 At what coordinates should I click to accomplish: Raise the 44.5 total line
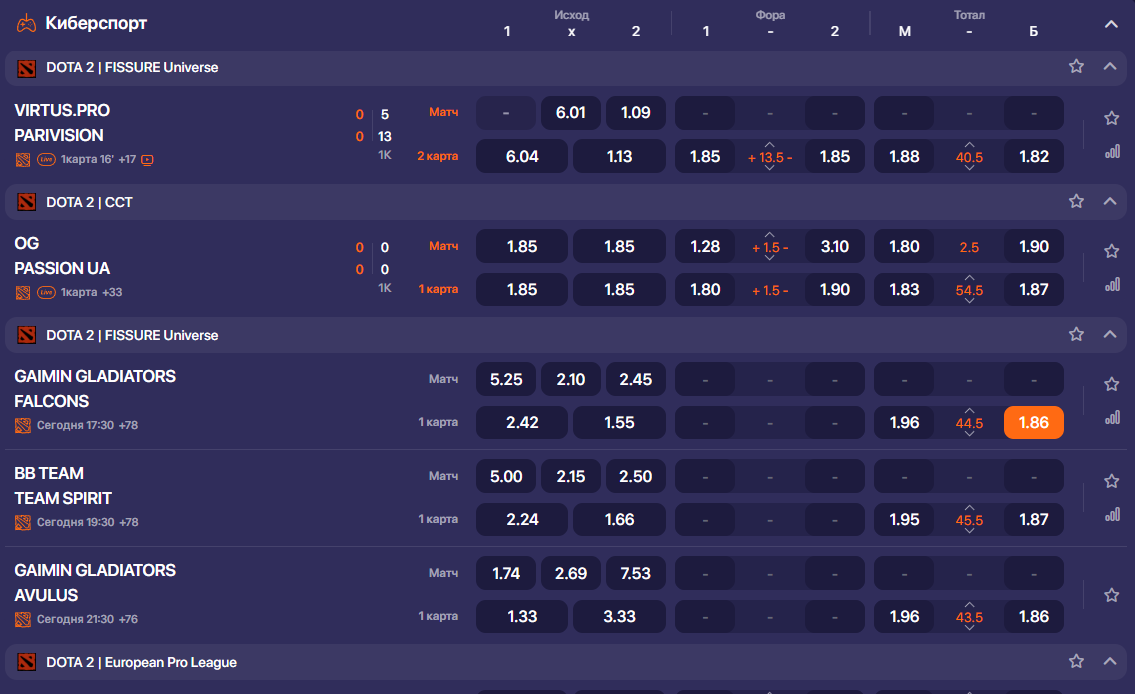[969, 411]
